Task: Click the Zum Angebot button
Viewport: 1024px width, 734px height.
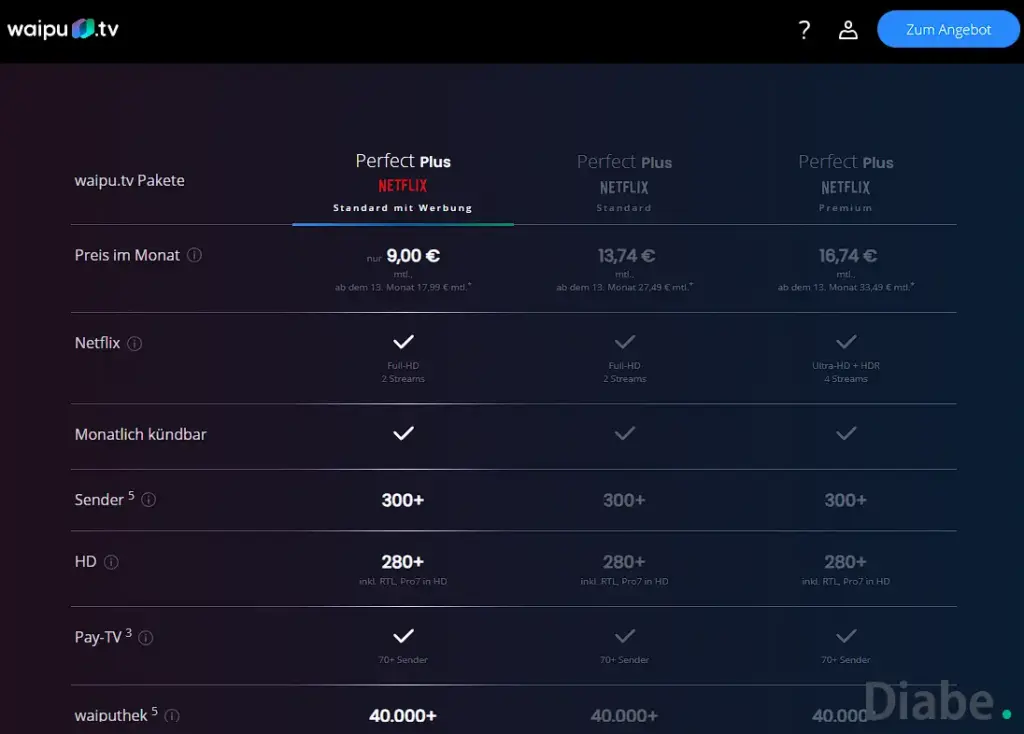Action: click(x=947, y=29)
